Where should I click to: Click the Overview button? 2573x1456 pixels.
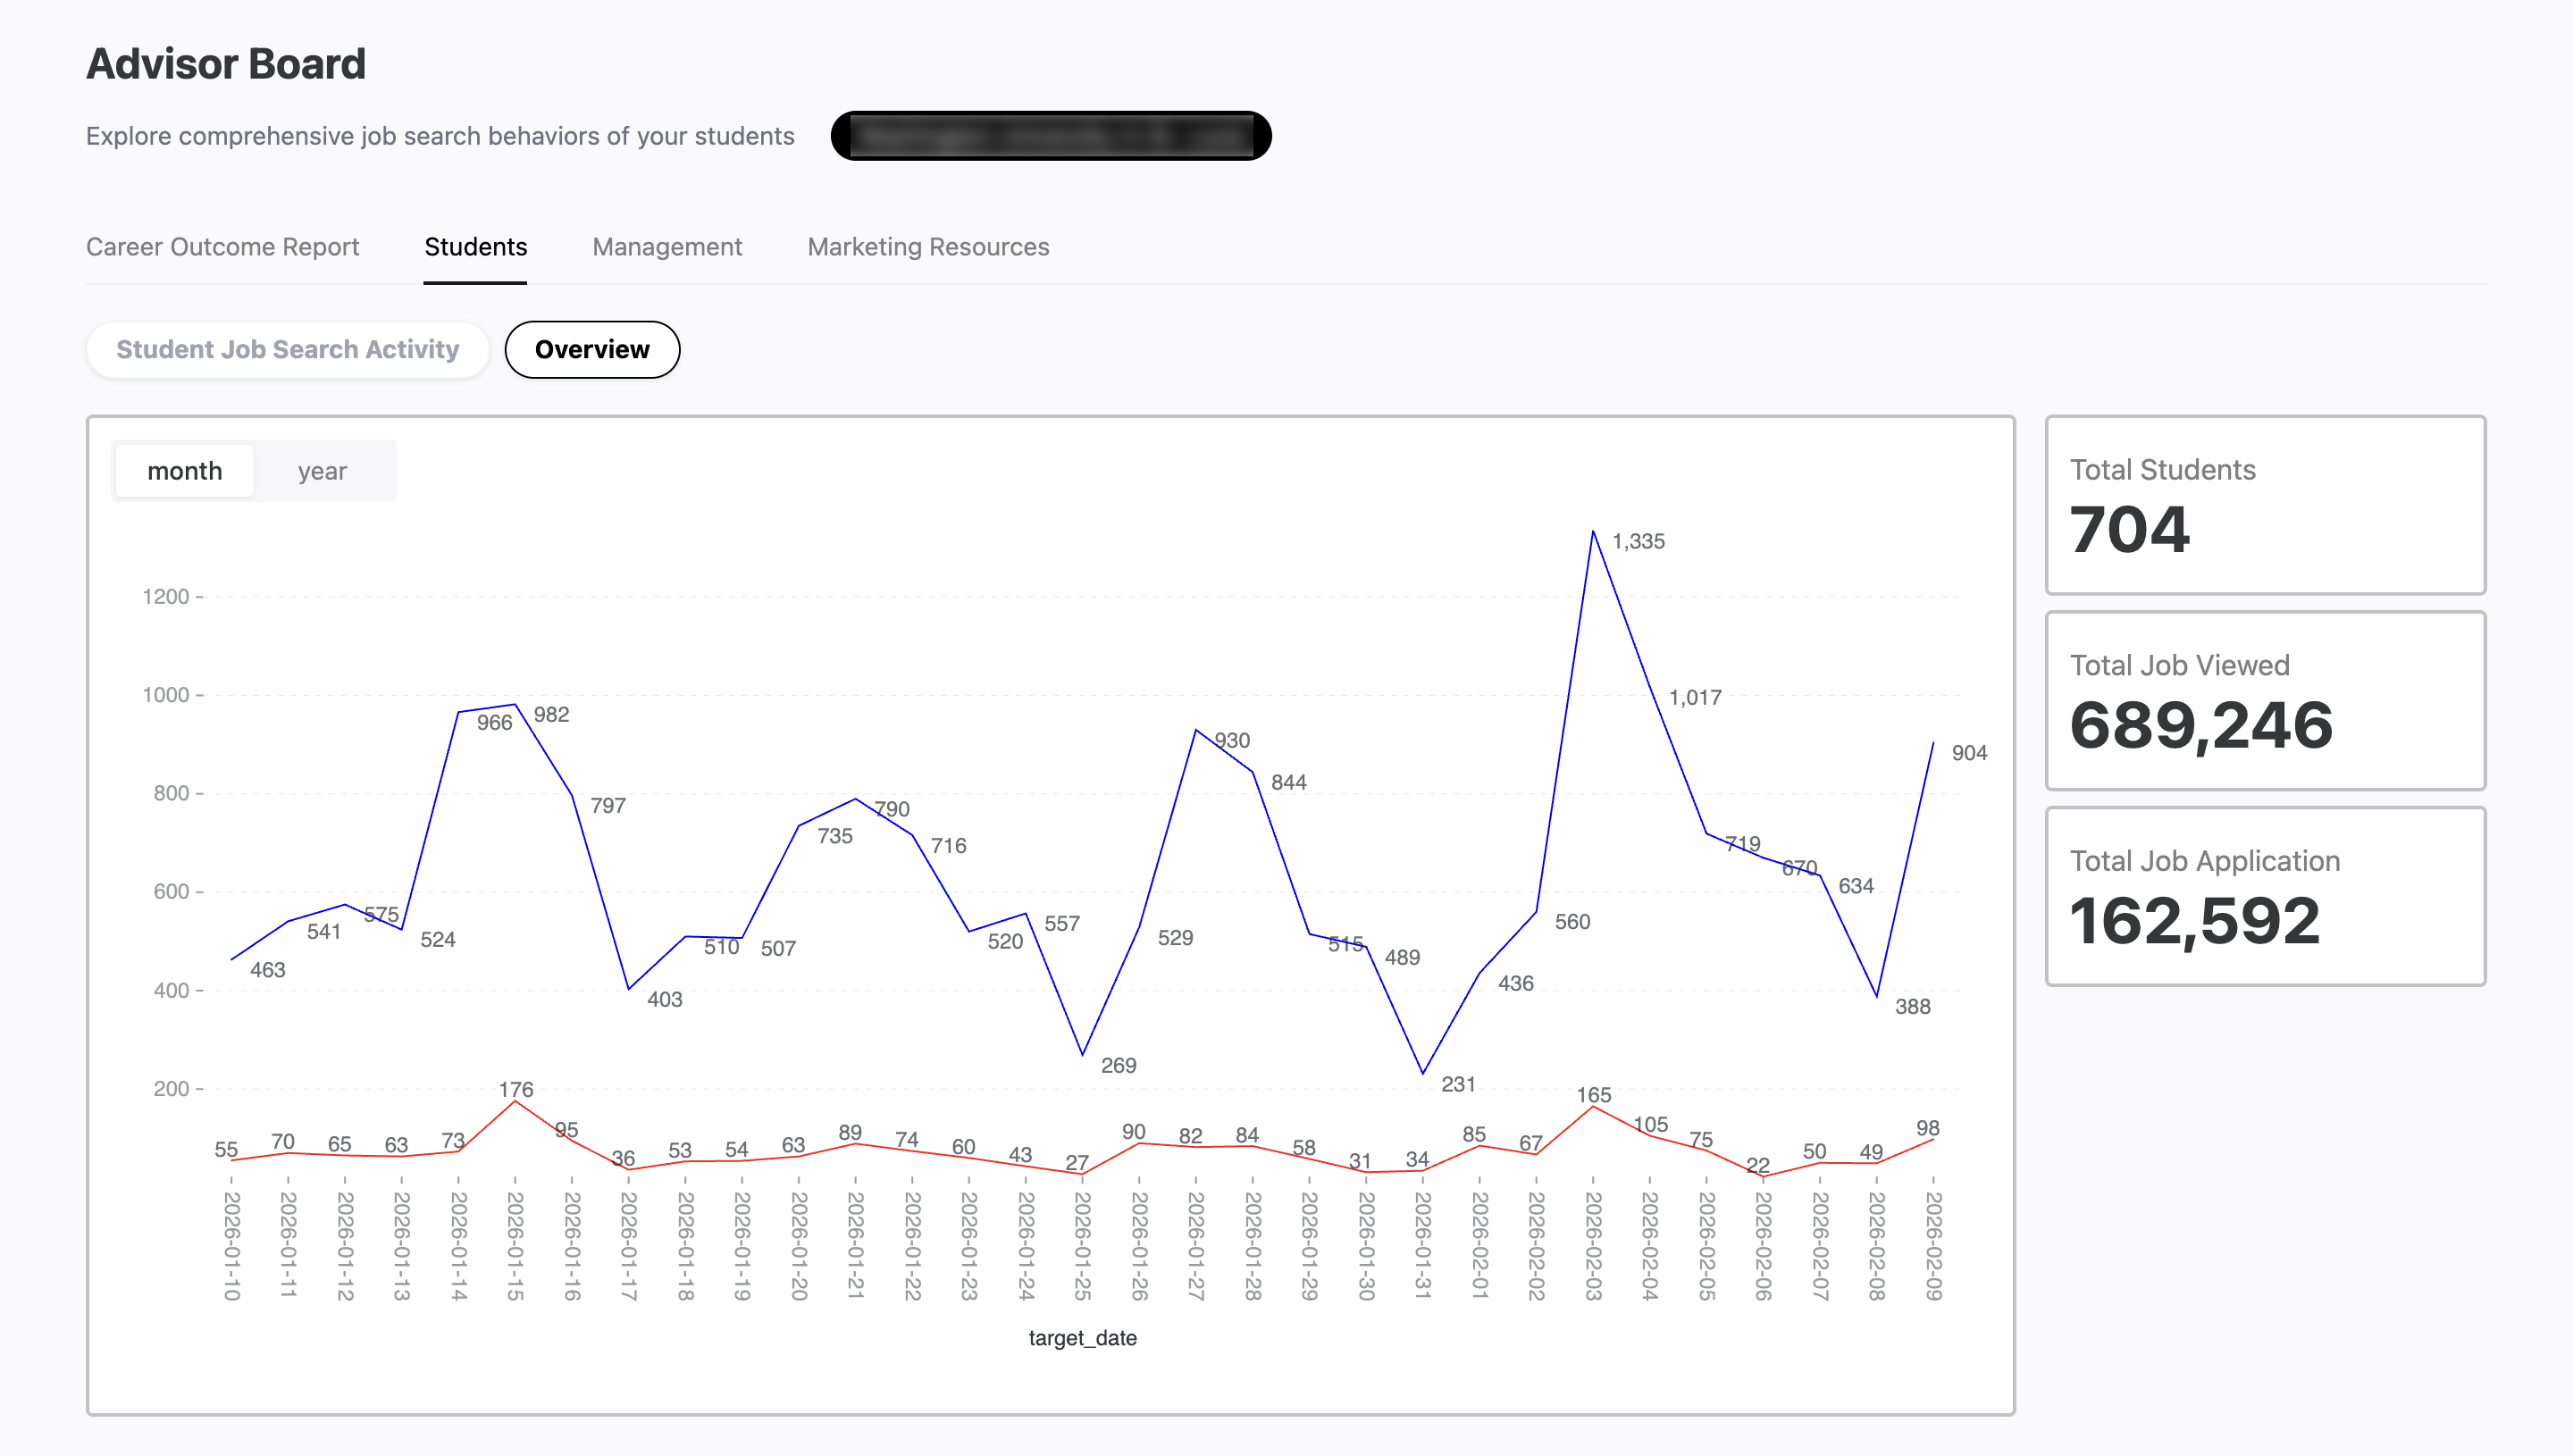[592, 349]
